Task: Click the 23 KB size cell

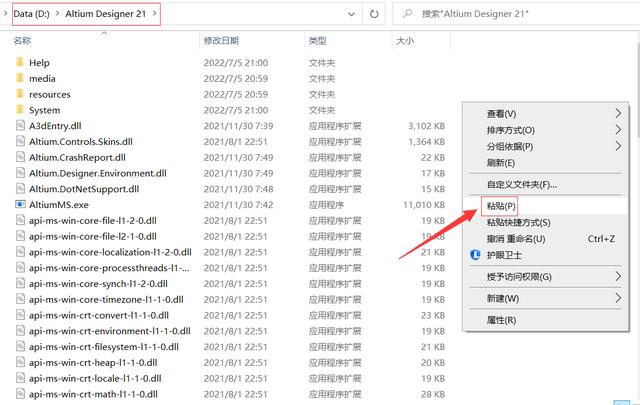Action: (x=433, y=315)
